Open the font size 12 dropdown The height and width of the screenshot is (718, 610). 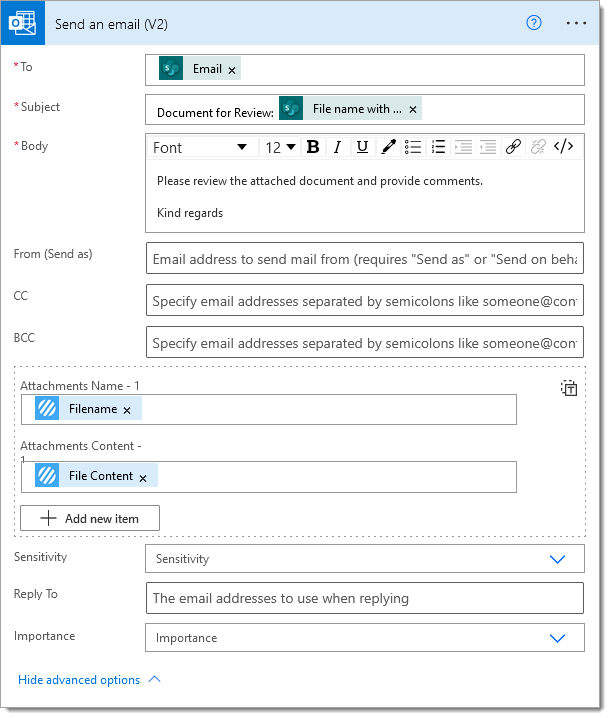click(x=280, y=147)
